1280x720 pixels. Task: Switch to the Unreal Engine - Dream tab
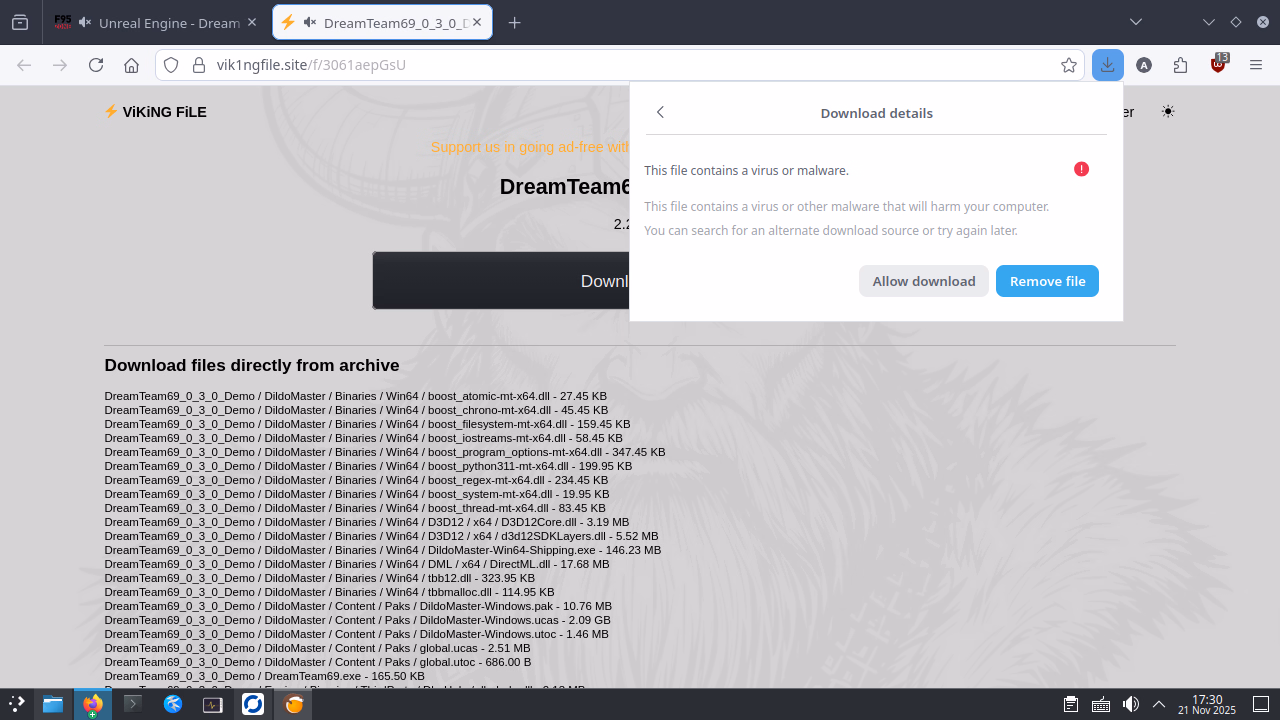(x=156, y=22)
